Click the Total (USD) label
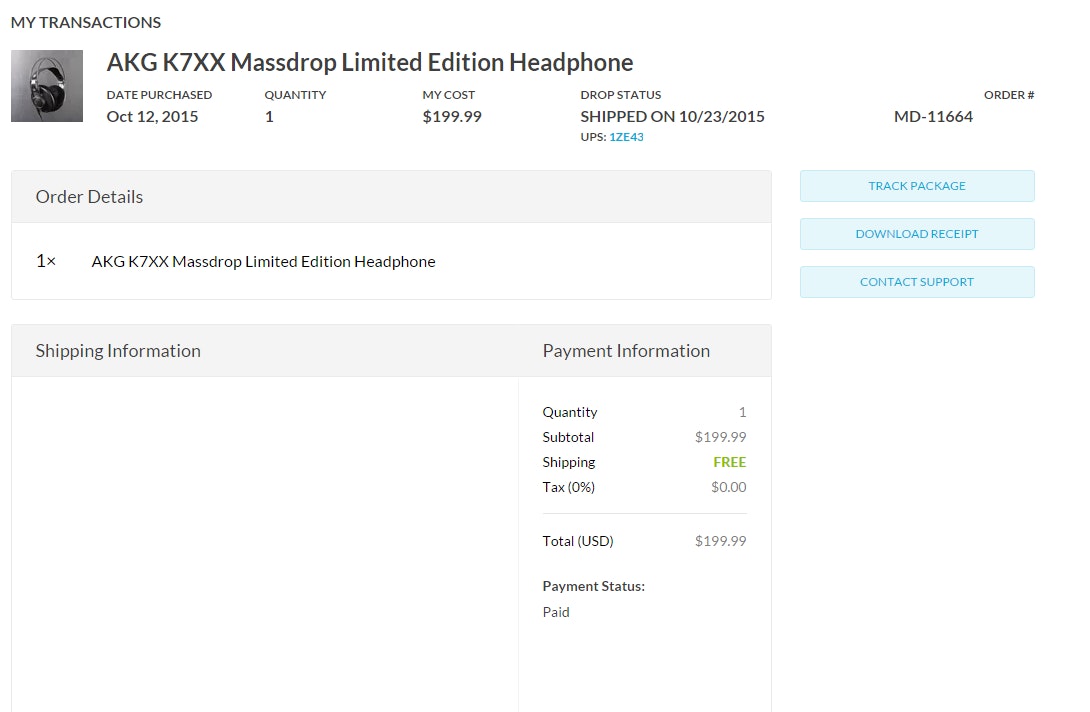Image resolution: width=1090 pixels, height=712 pixels. click(578, 541)
